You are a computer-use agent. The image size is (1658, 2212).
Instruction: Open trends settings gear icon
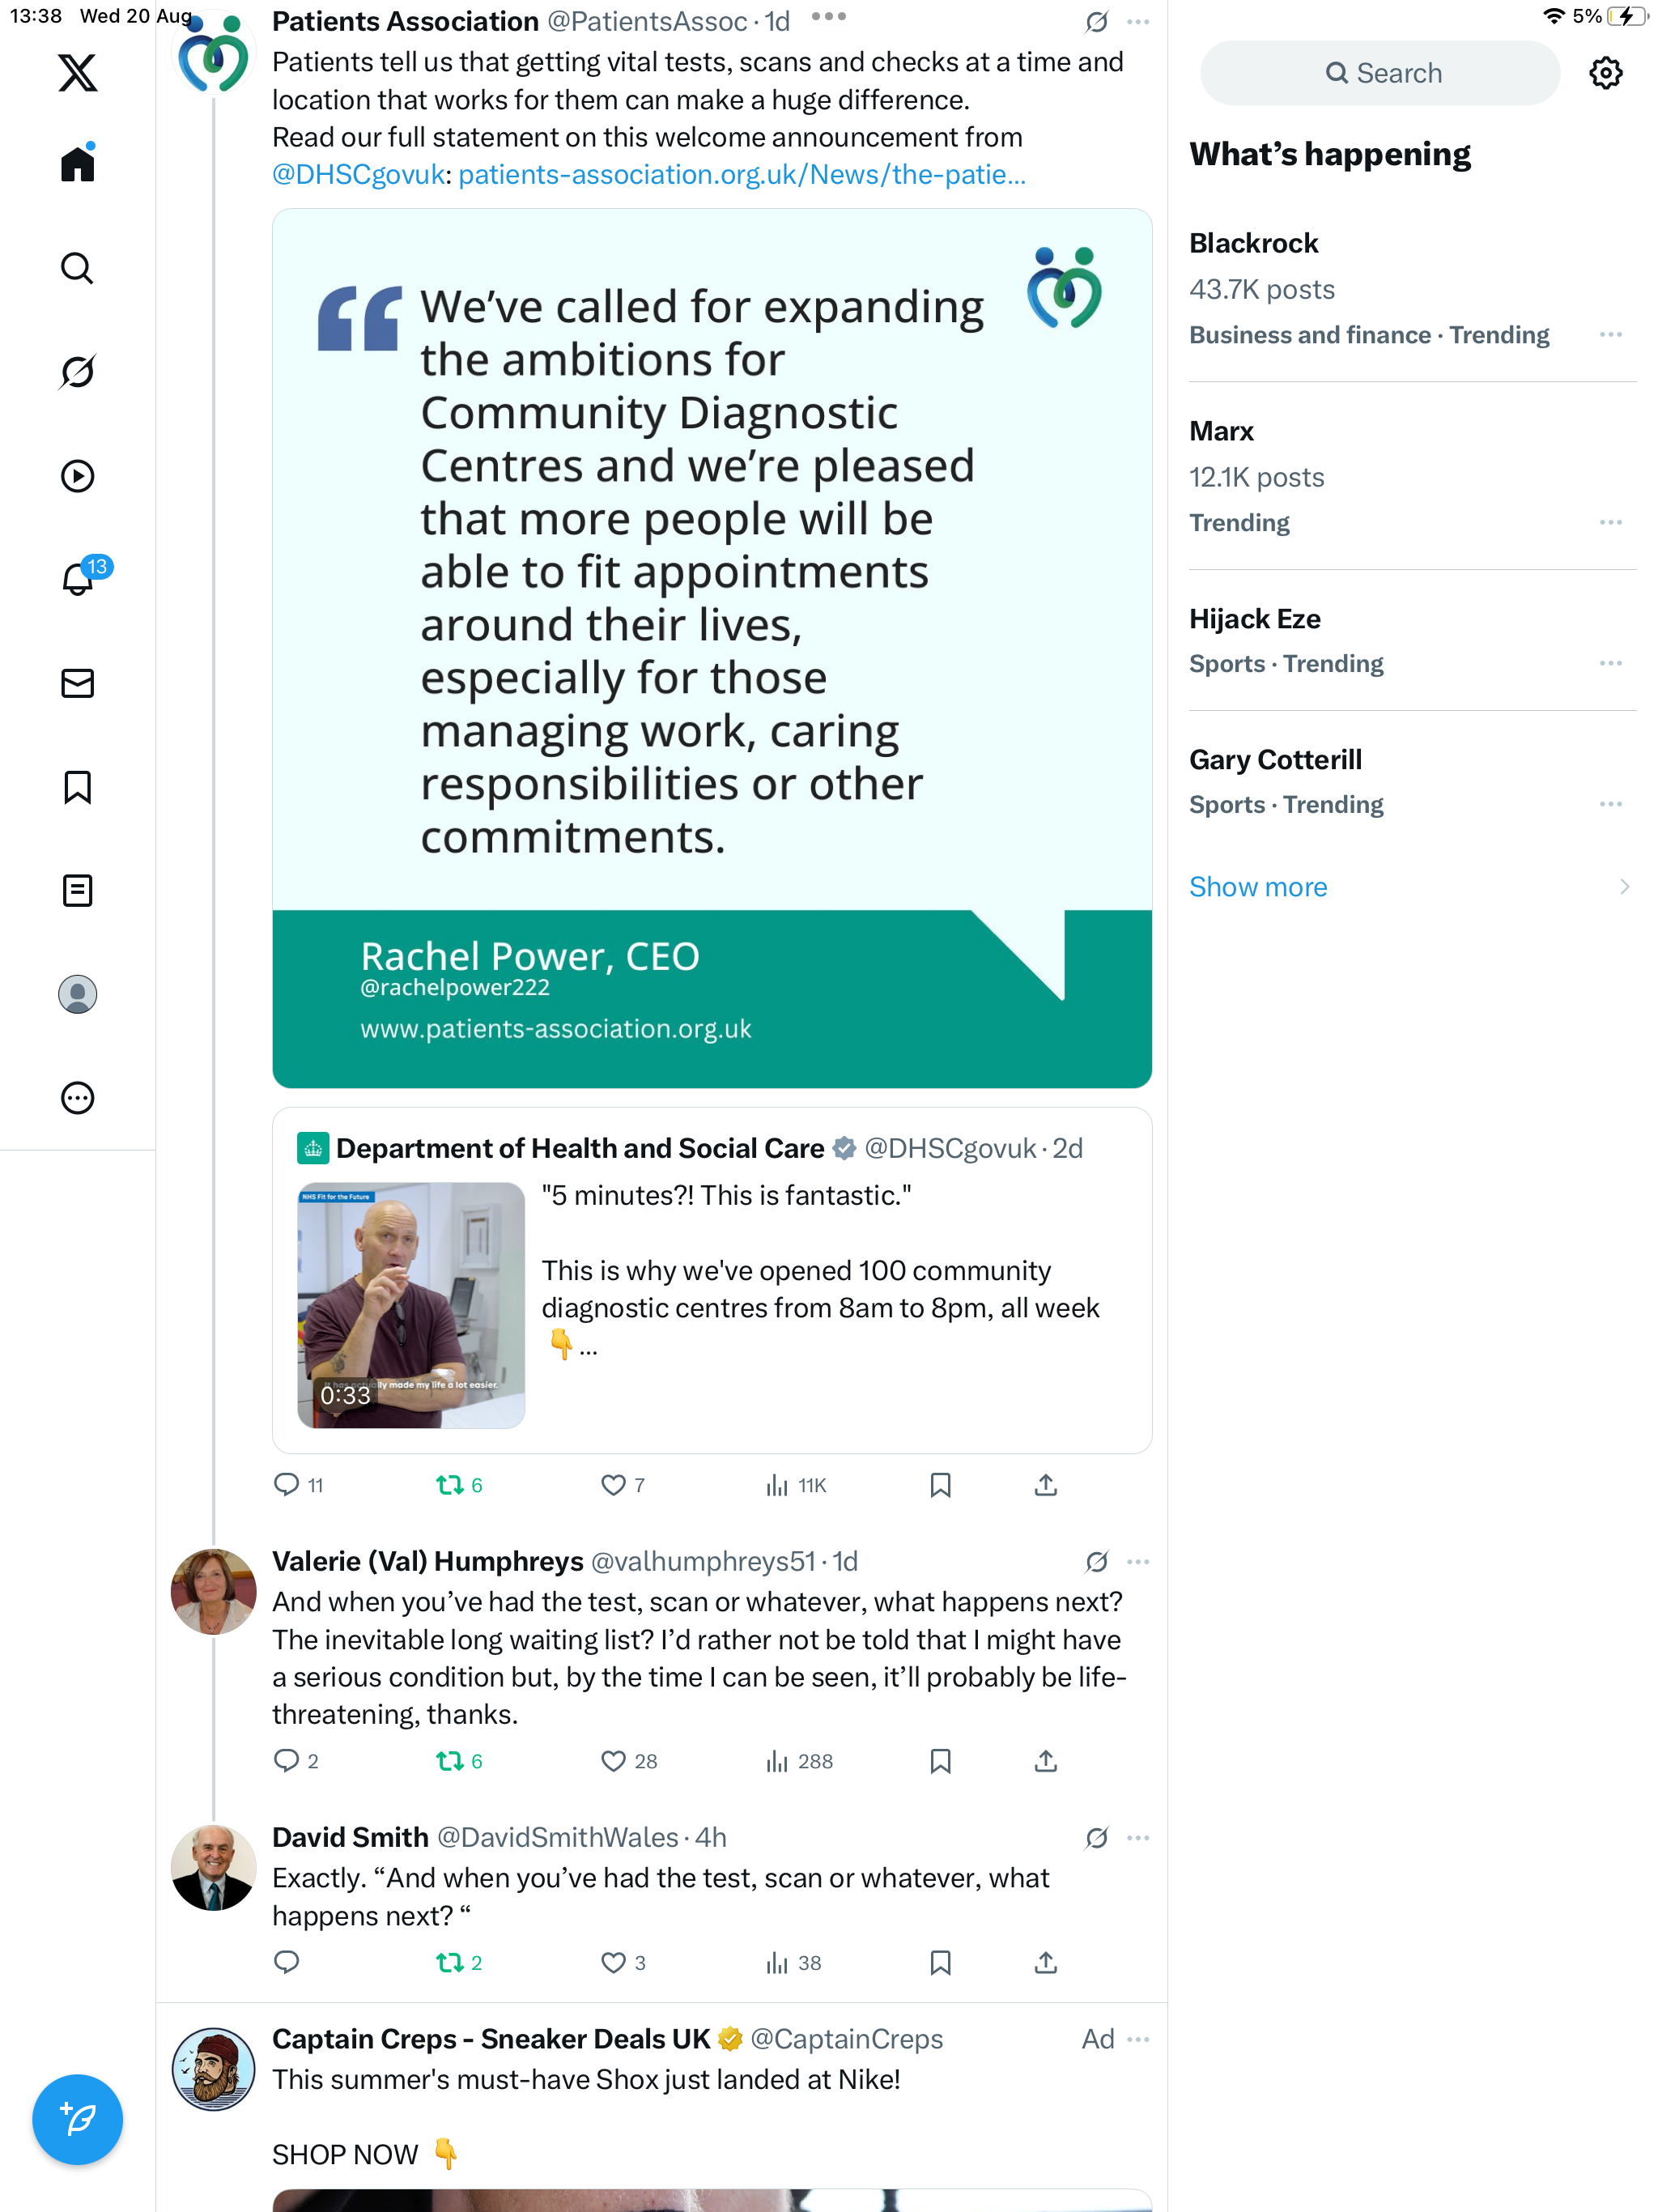[1605, 73]
